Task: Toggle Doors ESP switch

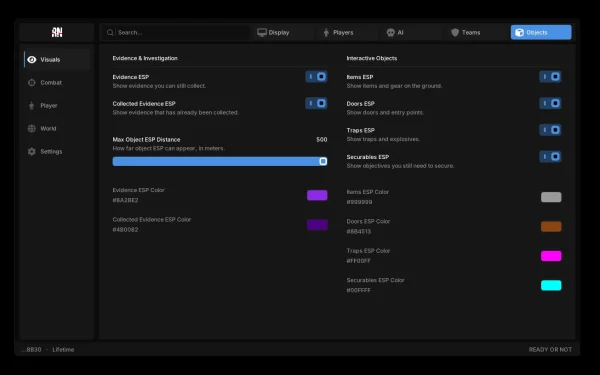Action: coord(550,103)
